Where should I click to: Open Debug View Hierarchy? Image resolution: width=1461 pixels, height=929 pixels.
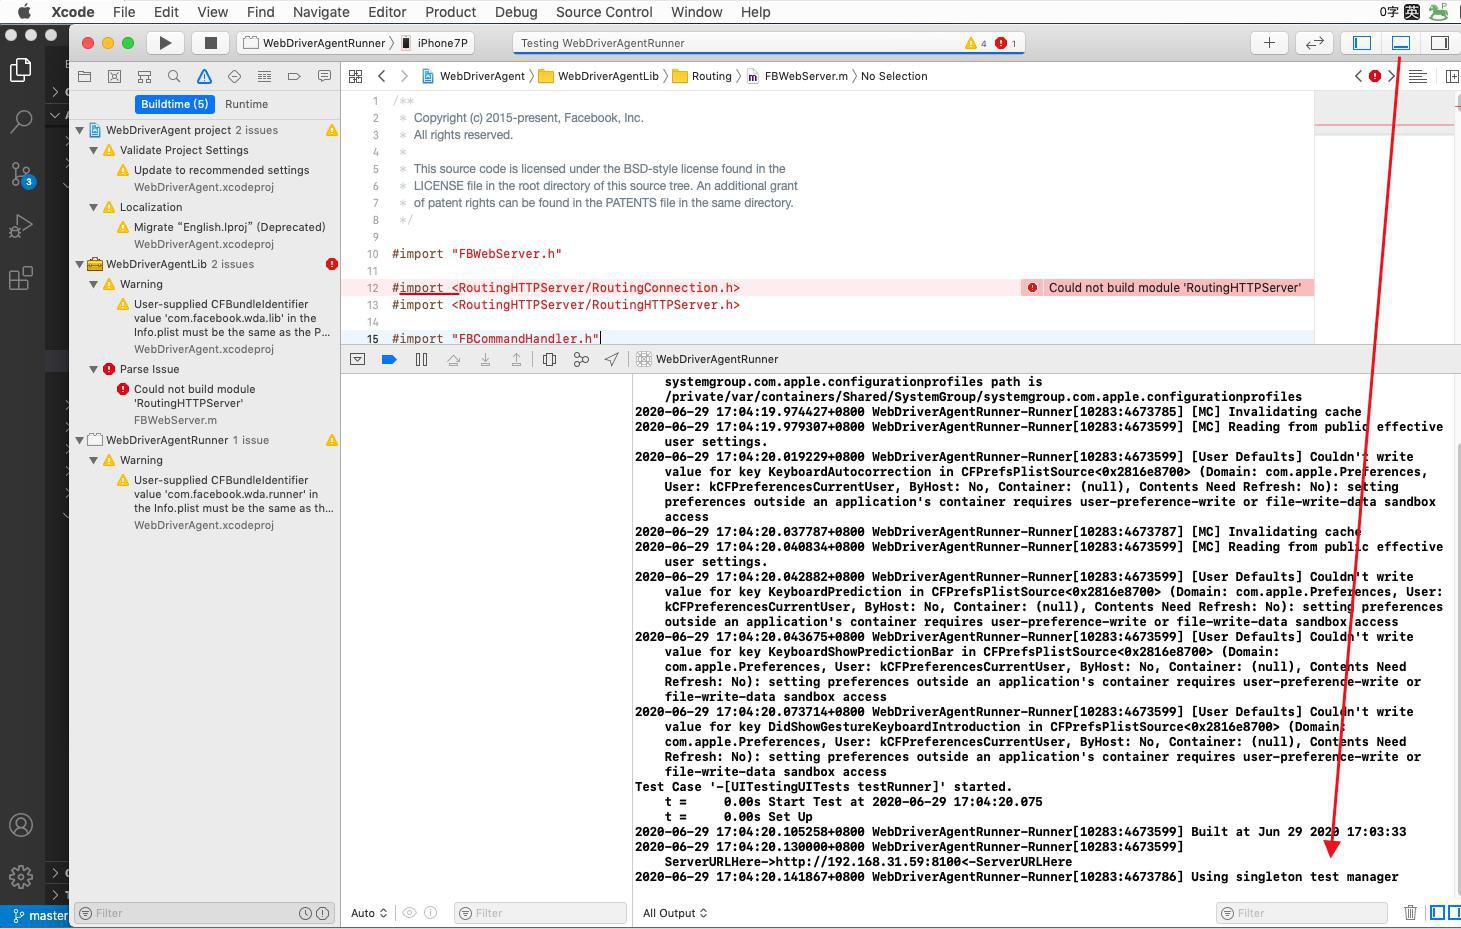pyautogui.click(x=549, y=359)
